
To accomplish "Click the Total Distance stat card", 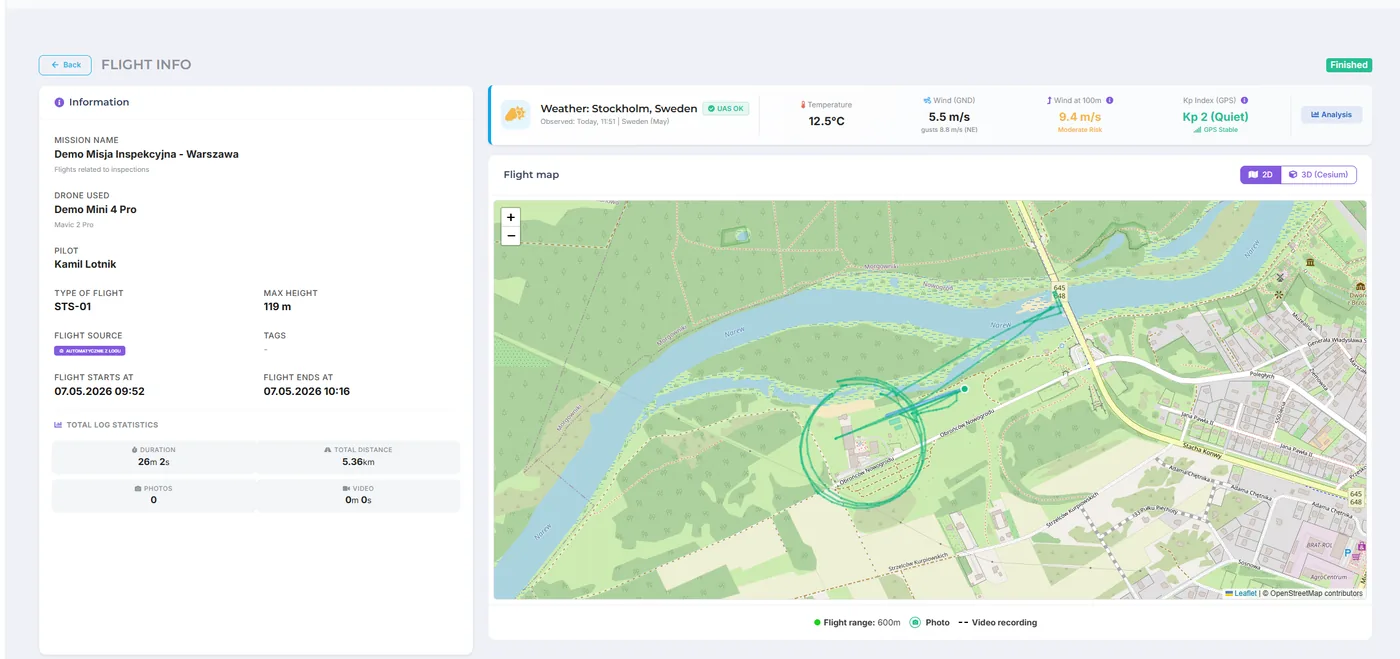I will tap(358, 457).
